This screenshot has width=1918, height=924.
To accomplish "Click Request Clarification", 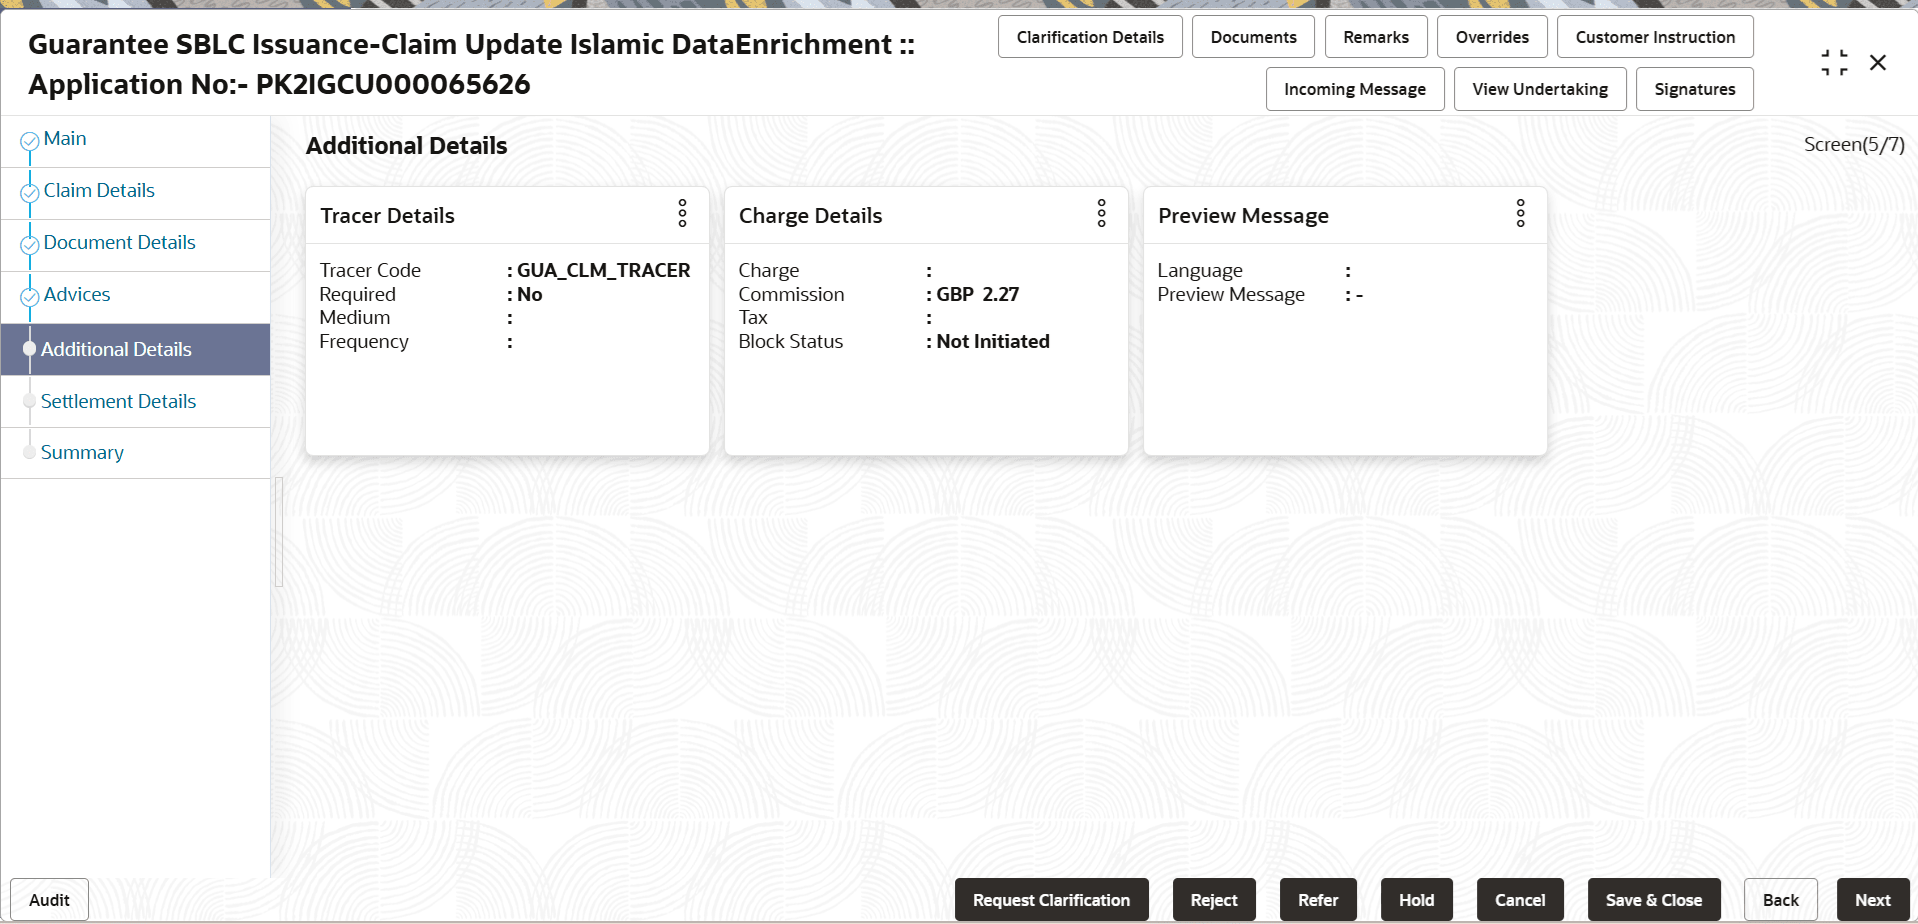I will coord(1051,900).
